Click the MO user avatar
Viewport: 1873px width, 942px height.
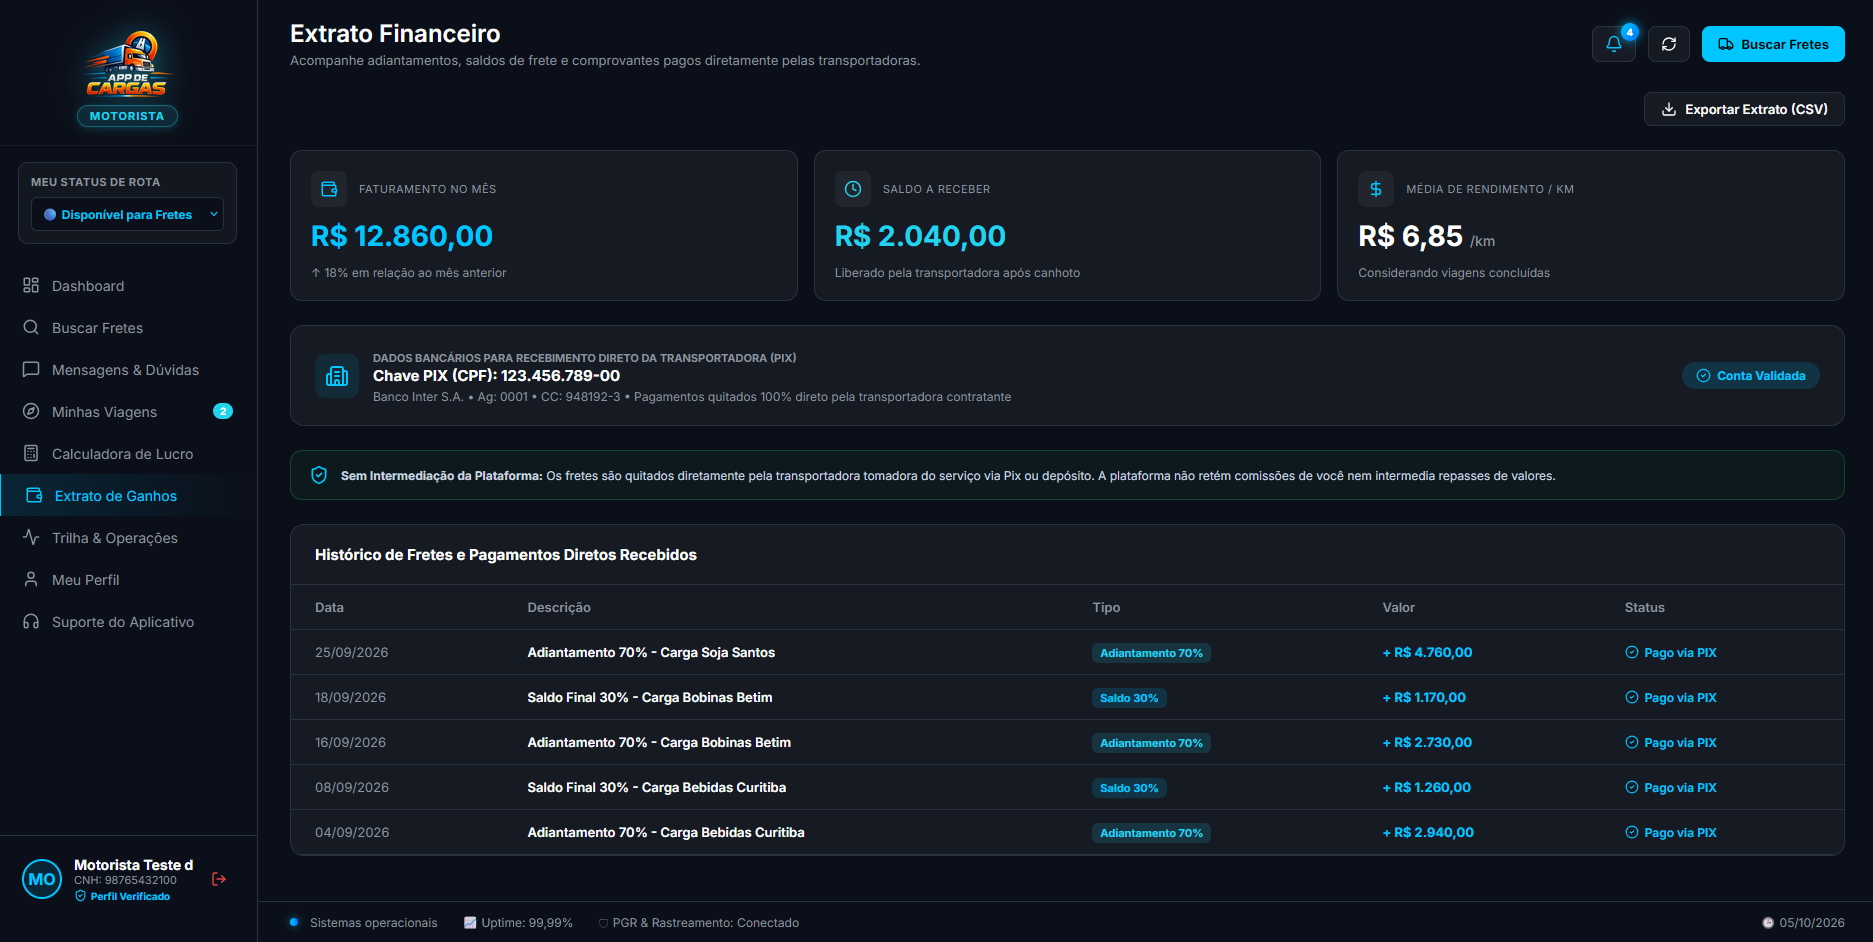coord(42,879)
